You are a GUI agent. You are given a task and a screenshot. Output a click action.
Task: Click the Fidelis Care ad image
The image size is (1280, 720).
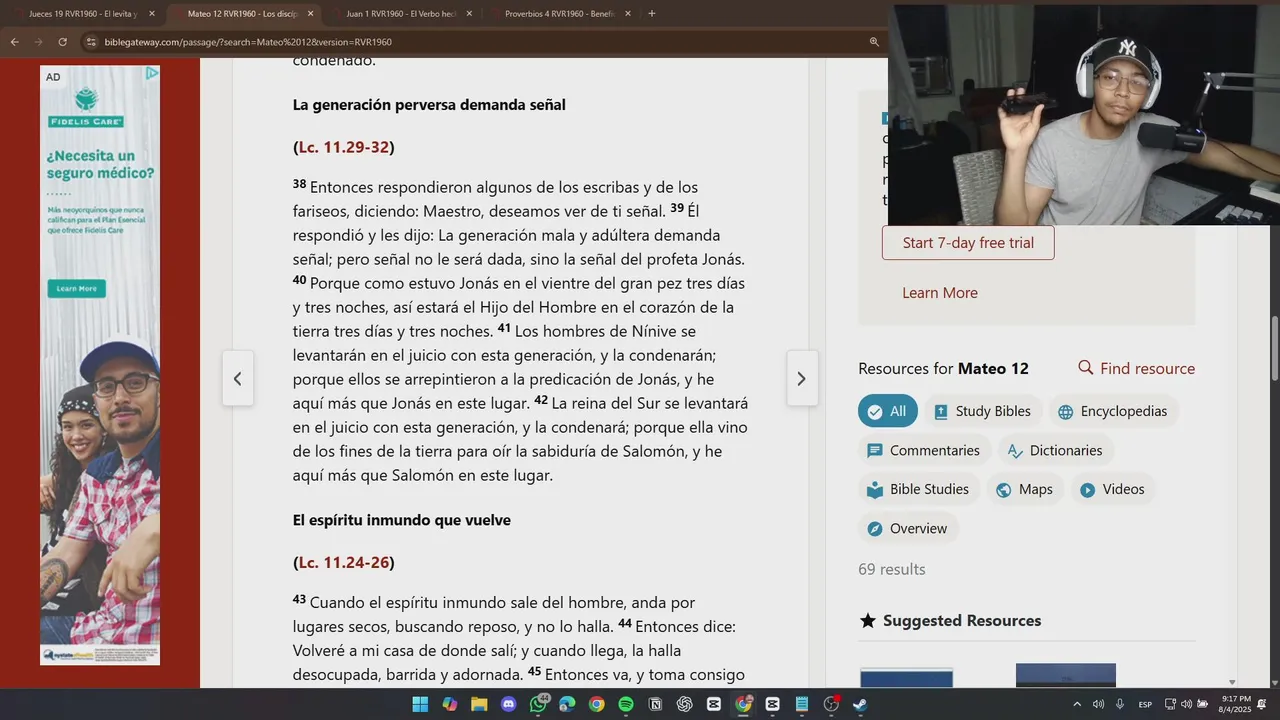tap(100, 365)
